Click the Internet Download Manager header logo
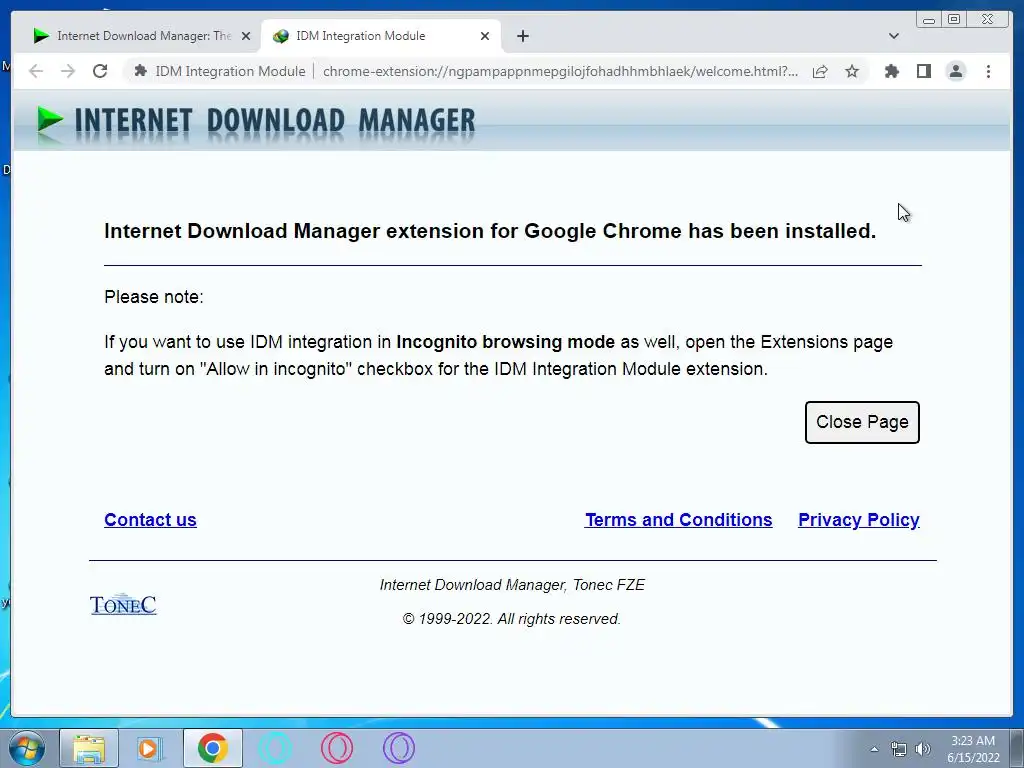Viewport: 1024px width, 768px height. point(255,122)
